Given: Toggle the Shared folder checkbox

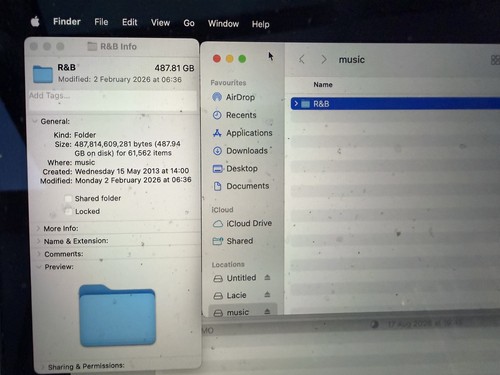Looking at the screenshot, I should tap(68, 199).
